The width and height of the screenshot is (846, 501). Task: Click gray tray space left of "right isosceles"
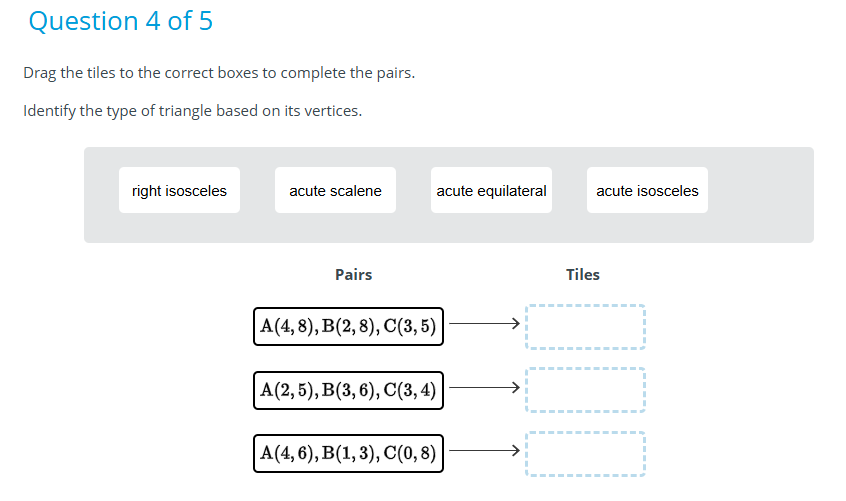[x=102, y=195]
